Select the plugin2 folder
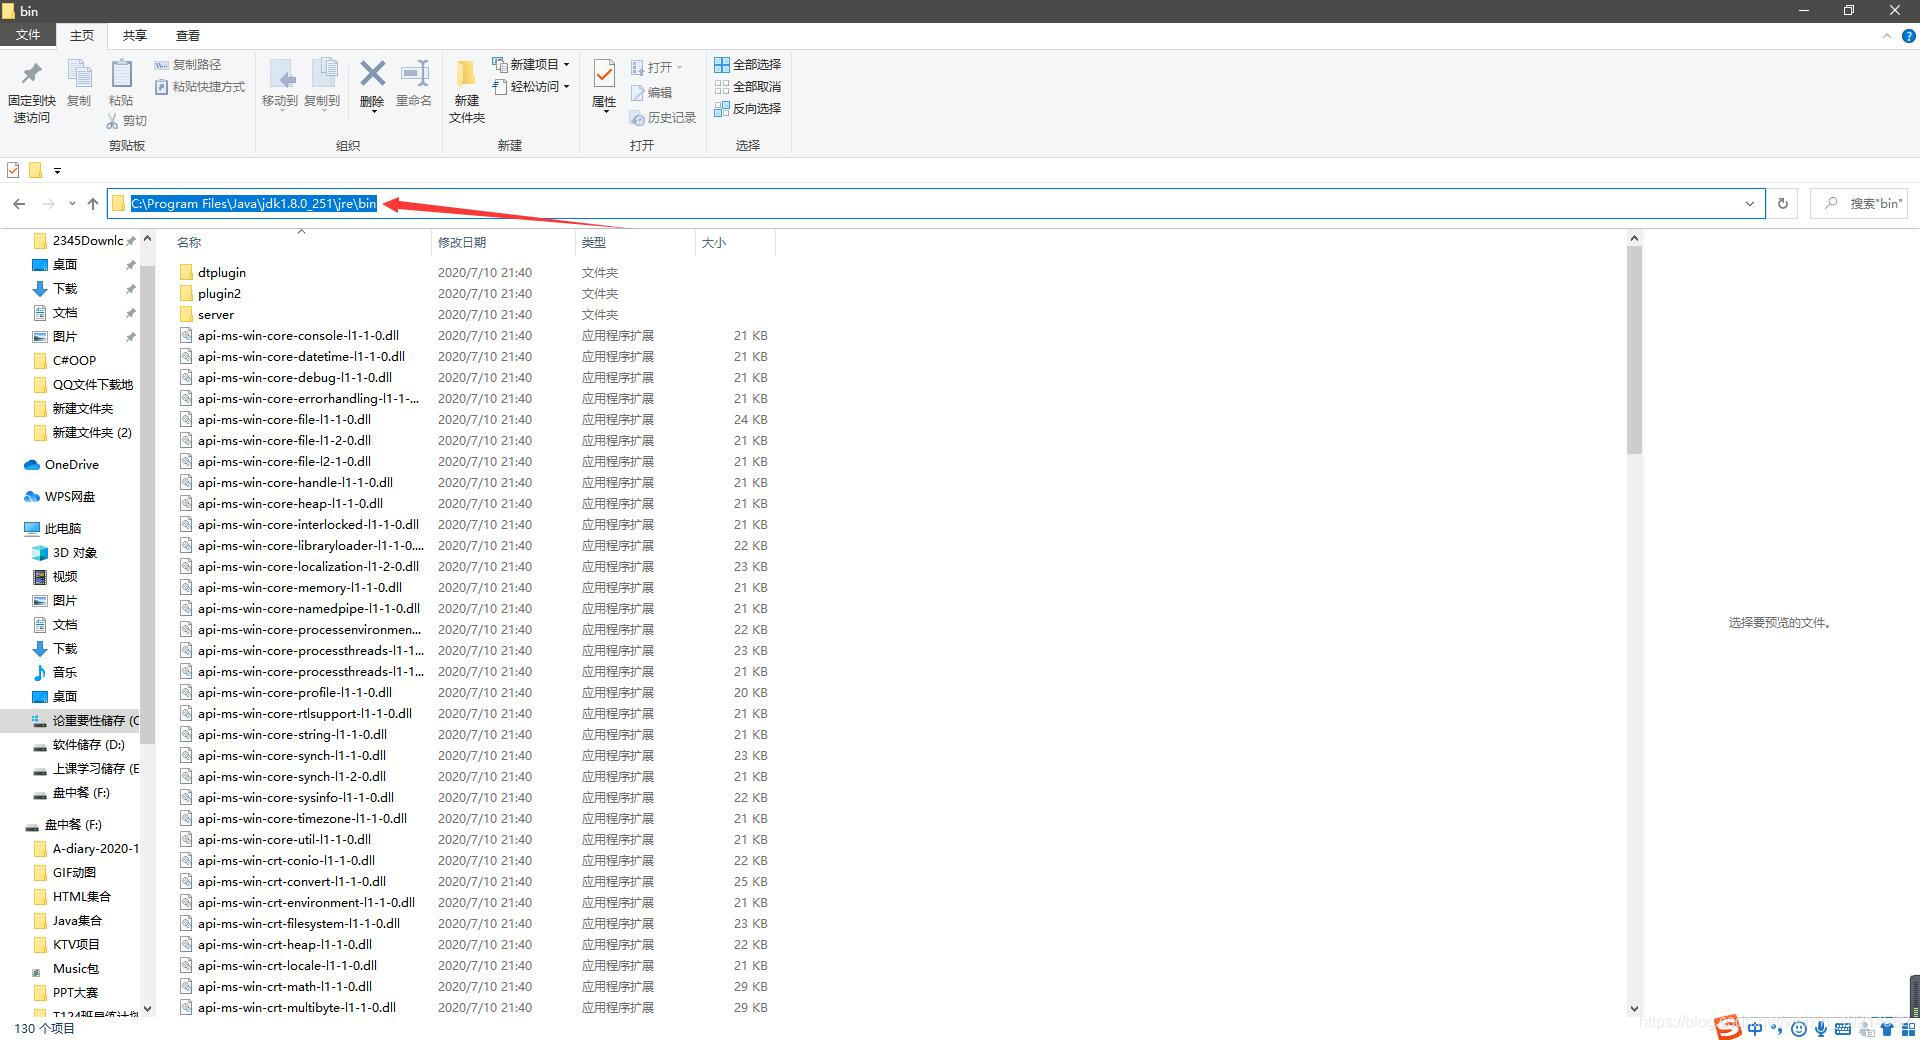1920x1040 pixels. pyautogui.click(x=219, y=293)
